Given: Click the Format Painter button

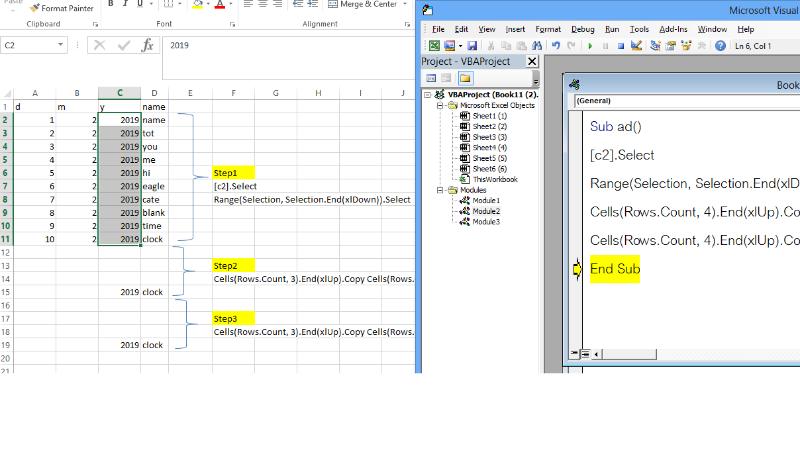Looking at the screenshot, I should pyautogui.click(x=62, y=7).
